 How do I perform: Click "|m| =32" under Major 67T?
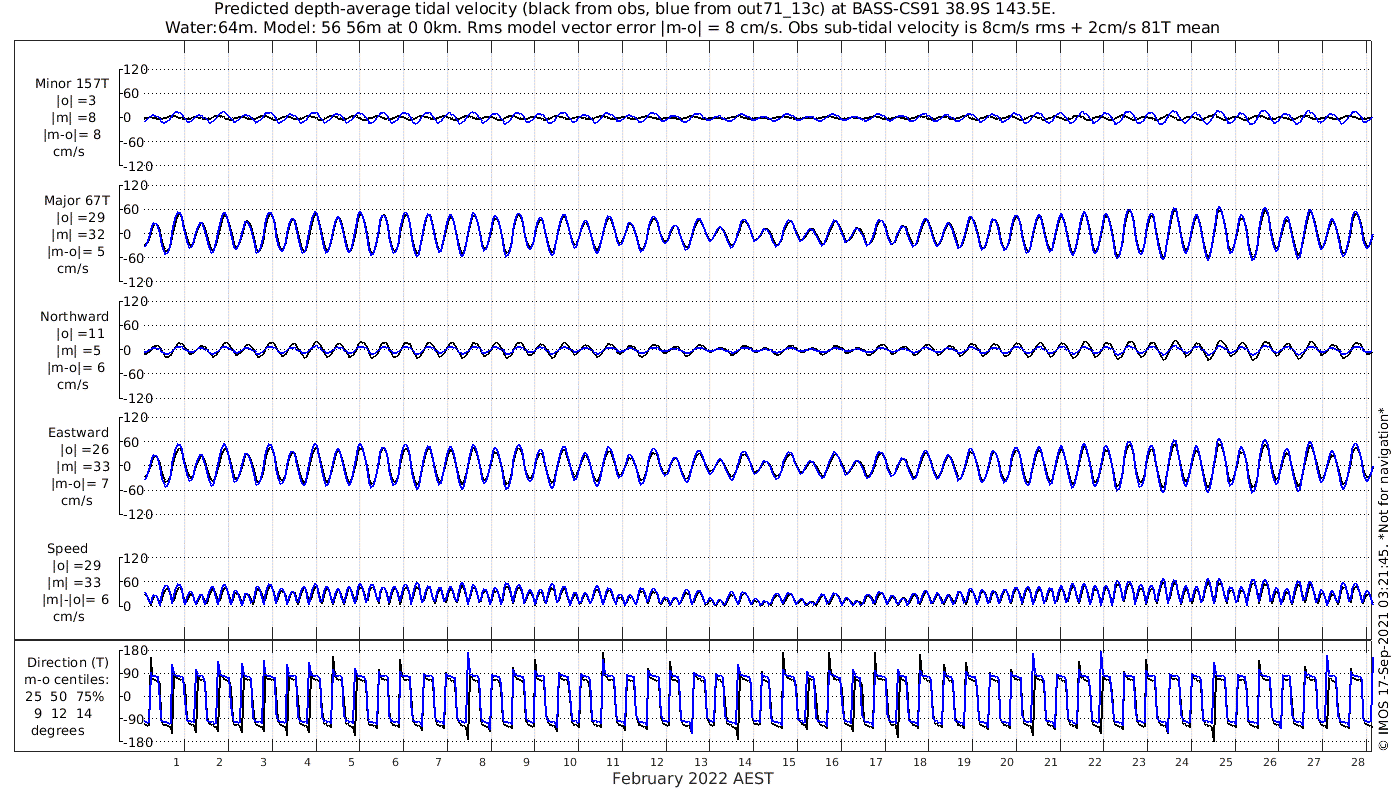[x=78, y=234]
